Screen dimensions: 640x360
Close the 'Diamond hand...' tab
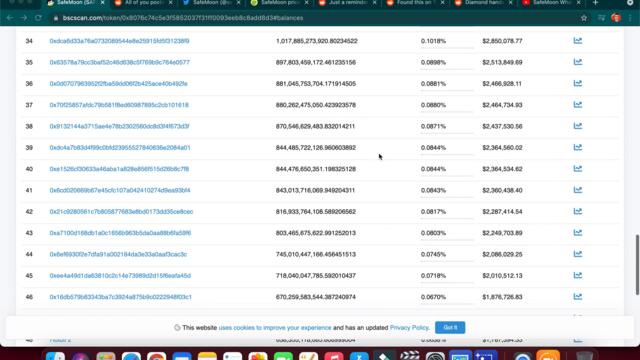tap(510, 3)
